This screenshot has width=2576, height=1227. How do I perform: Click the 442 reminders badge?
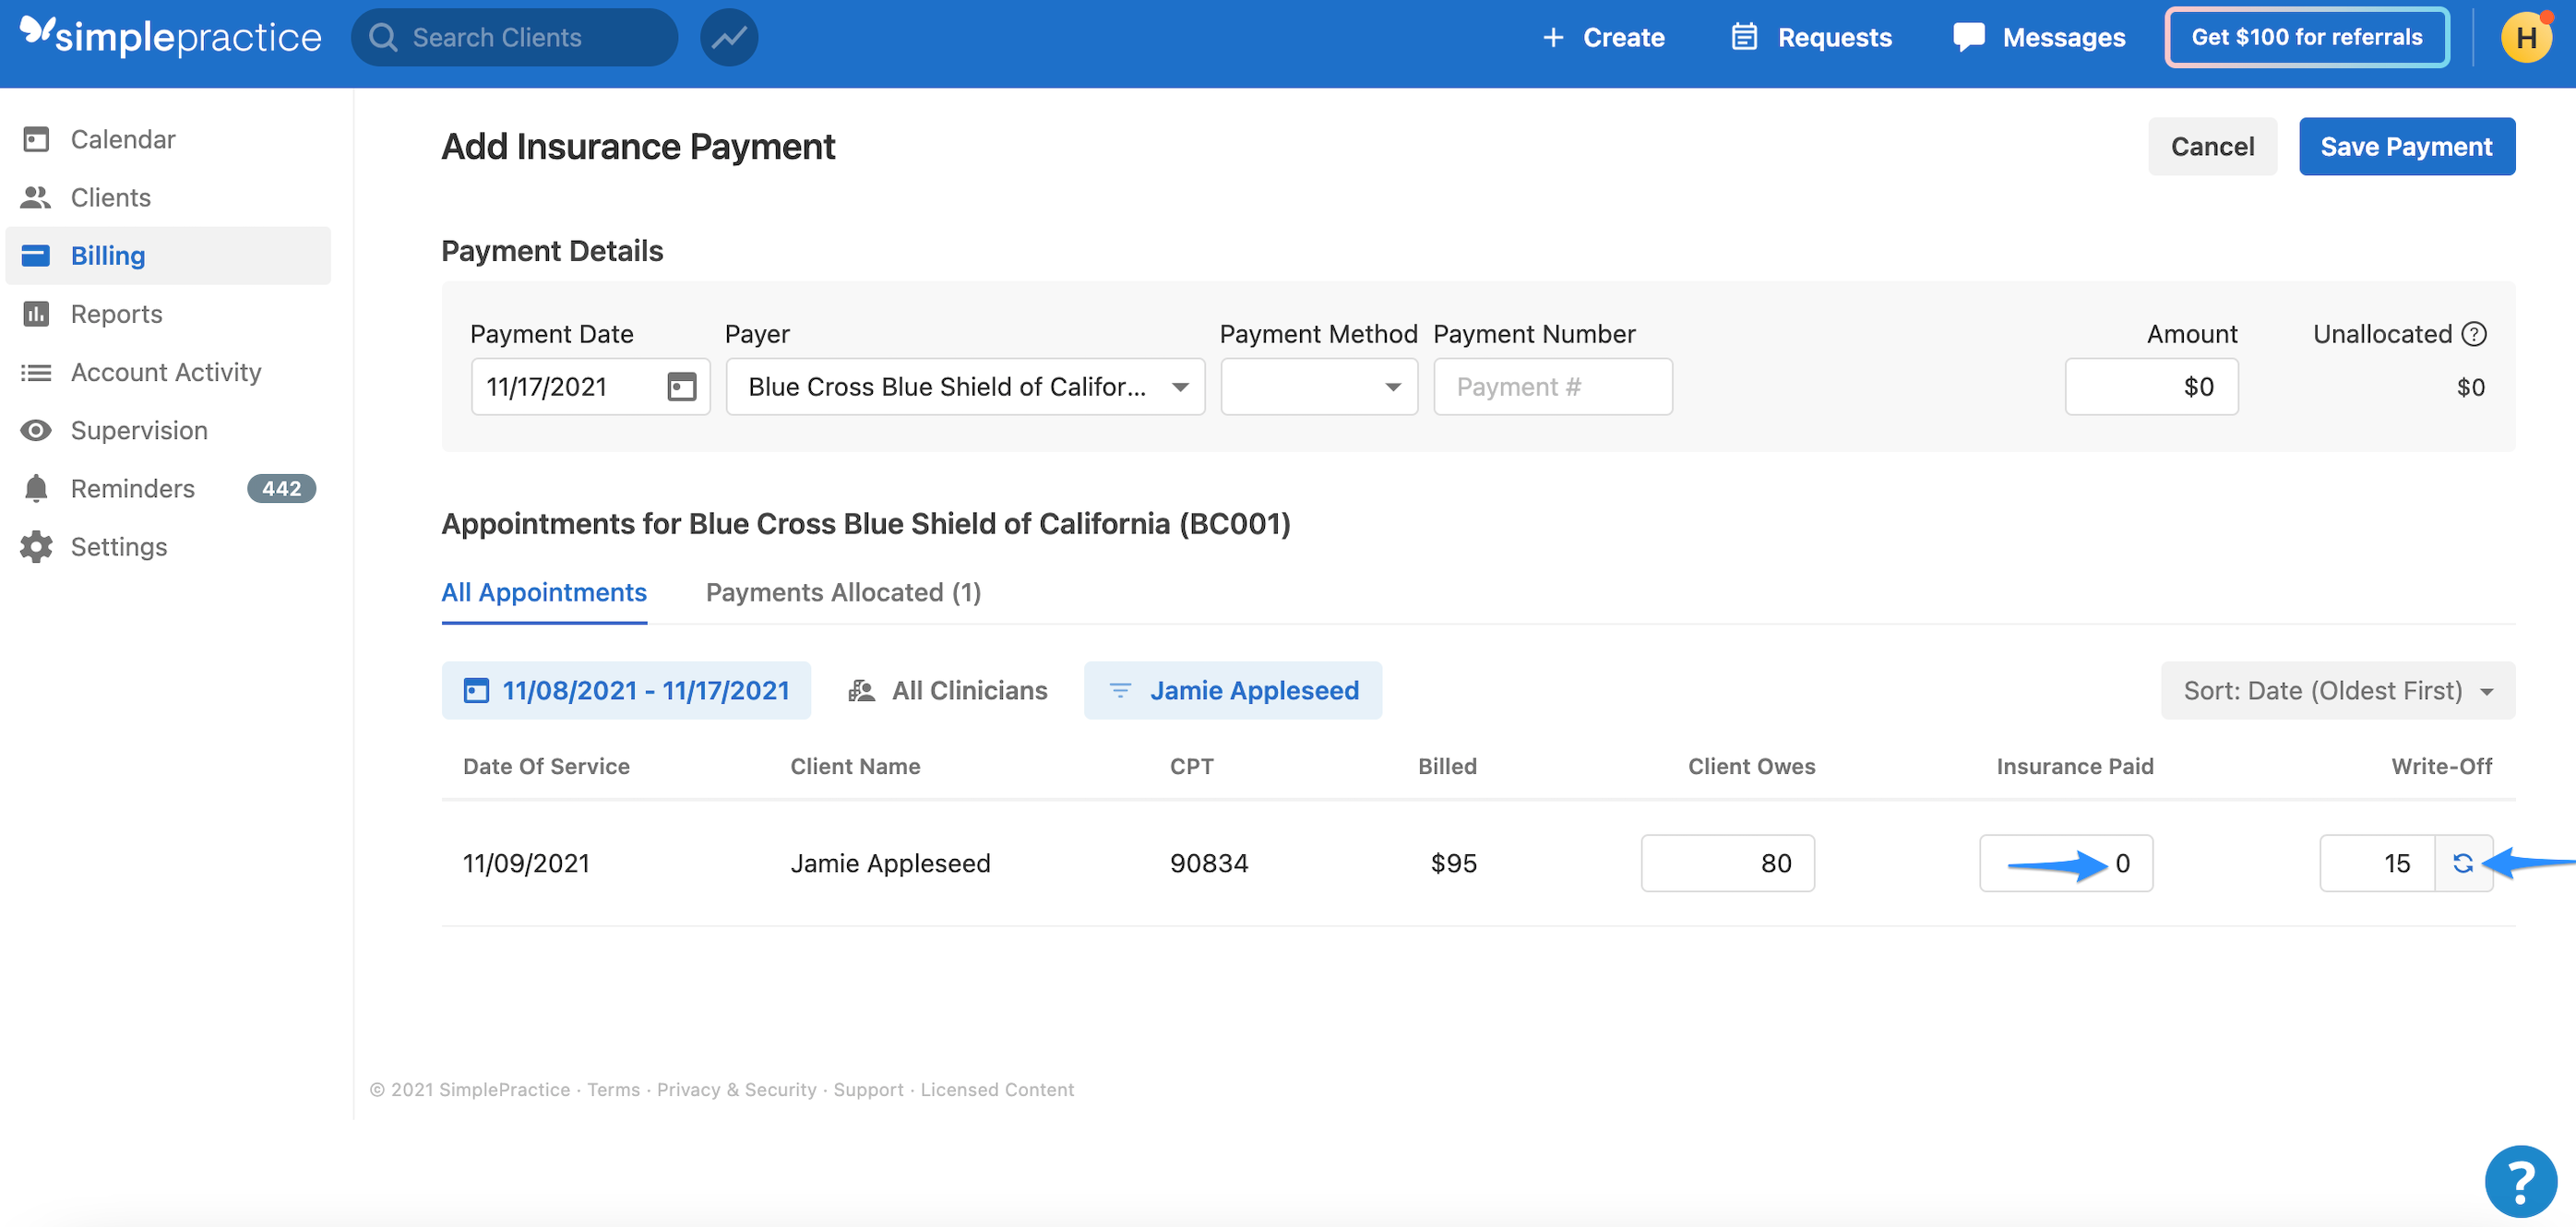click(281, 488)
